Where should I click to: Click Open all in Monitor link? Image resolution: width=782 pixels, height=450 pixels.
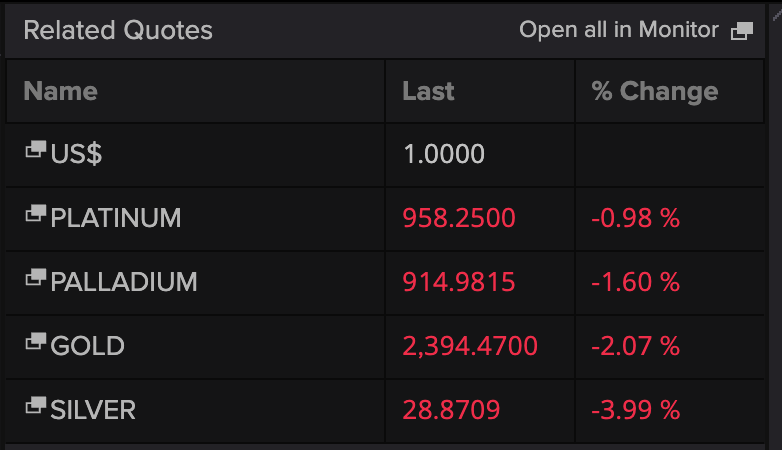(618, 30)
